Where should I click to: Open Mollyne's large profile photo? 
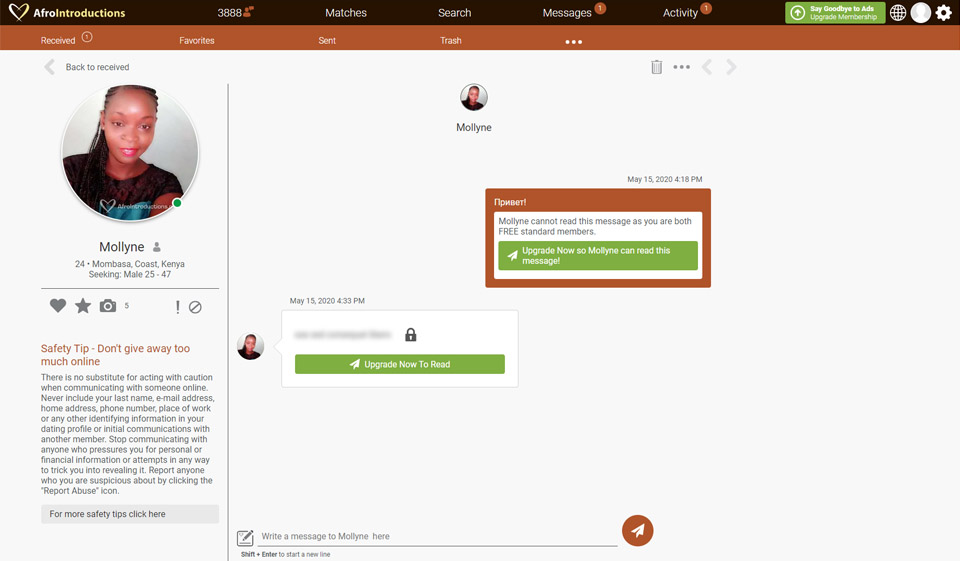point(130,153)
